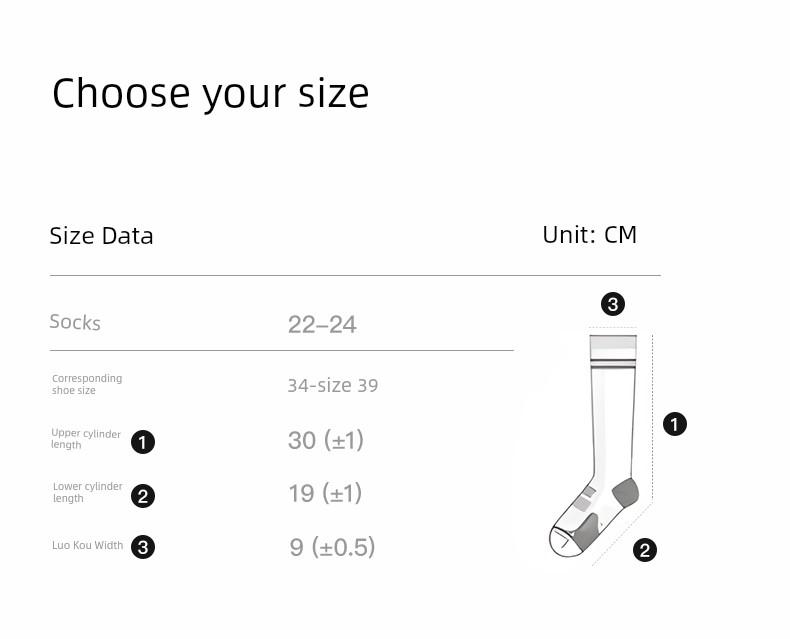Click the 'Unit: CM' text

click(589, 235)
